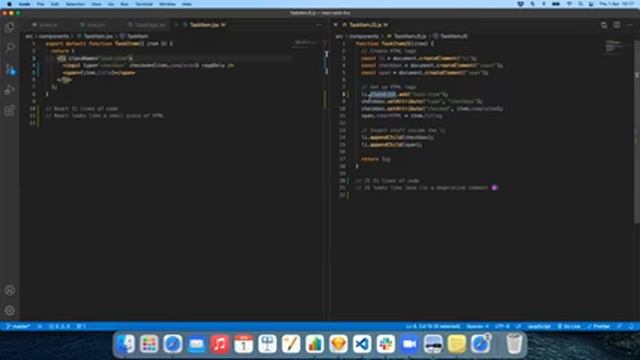
Task: Click the split editor layout icon in right group
Action: [617, 25]
